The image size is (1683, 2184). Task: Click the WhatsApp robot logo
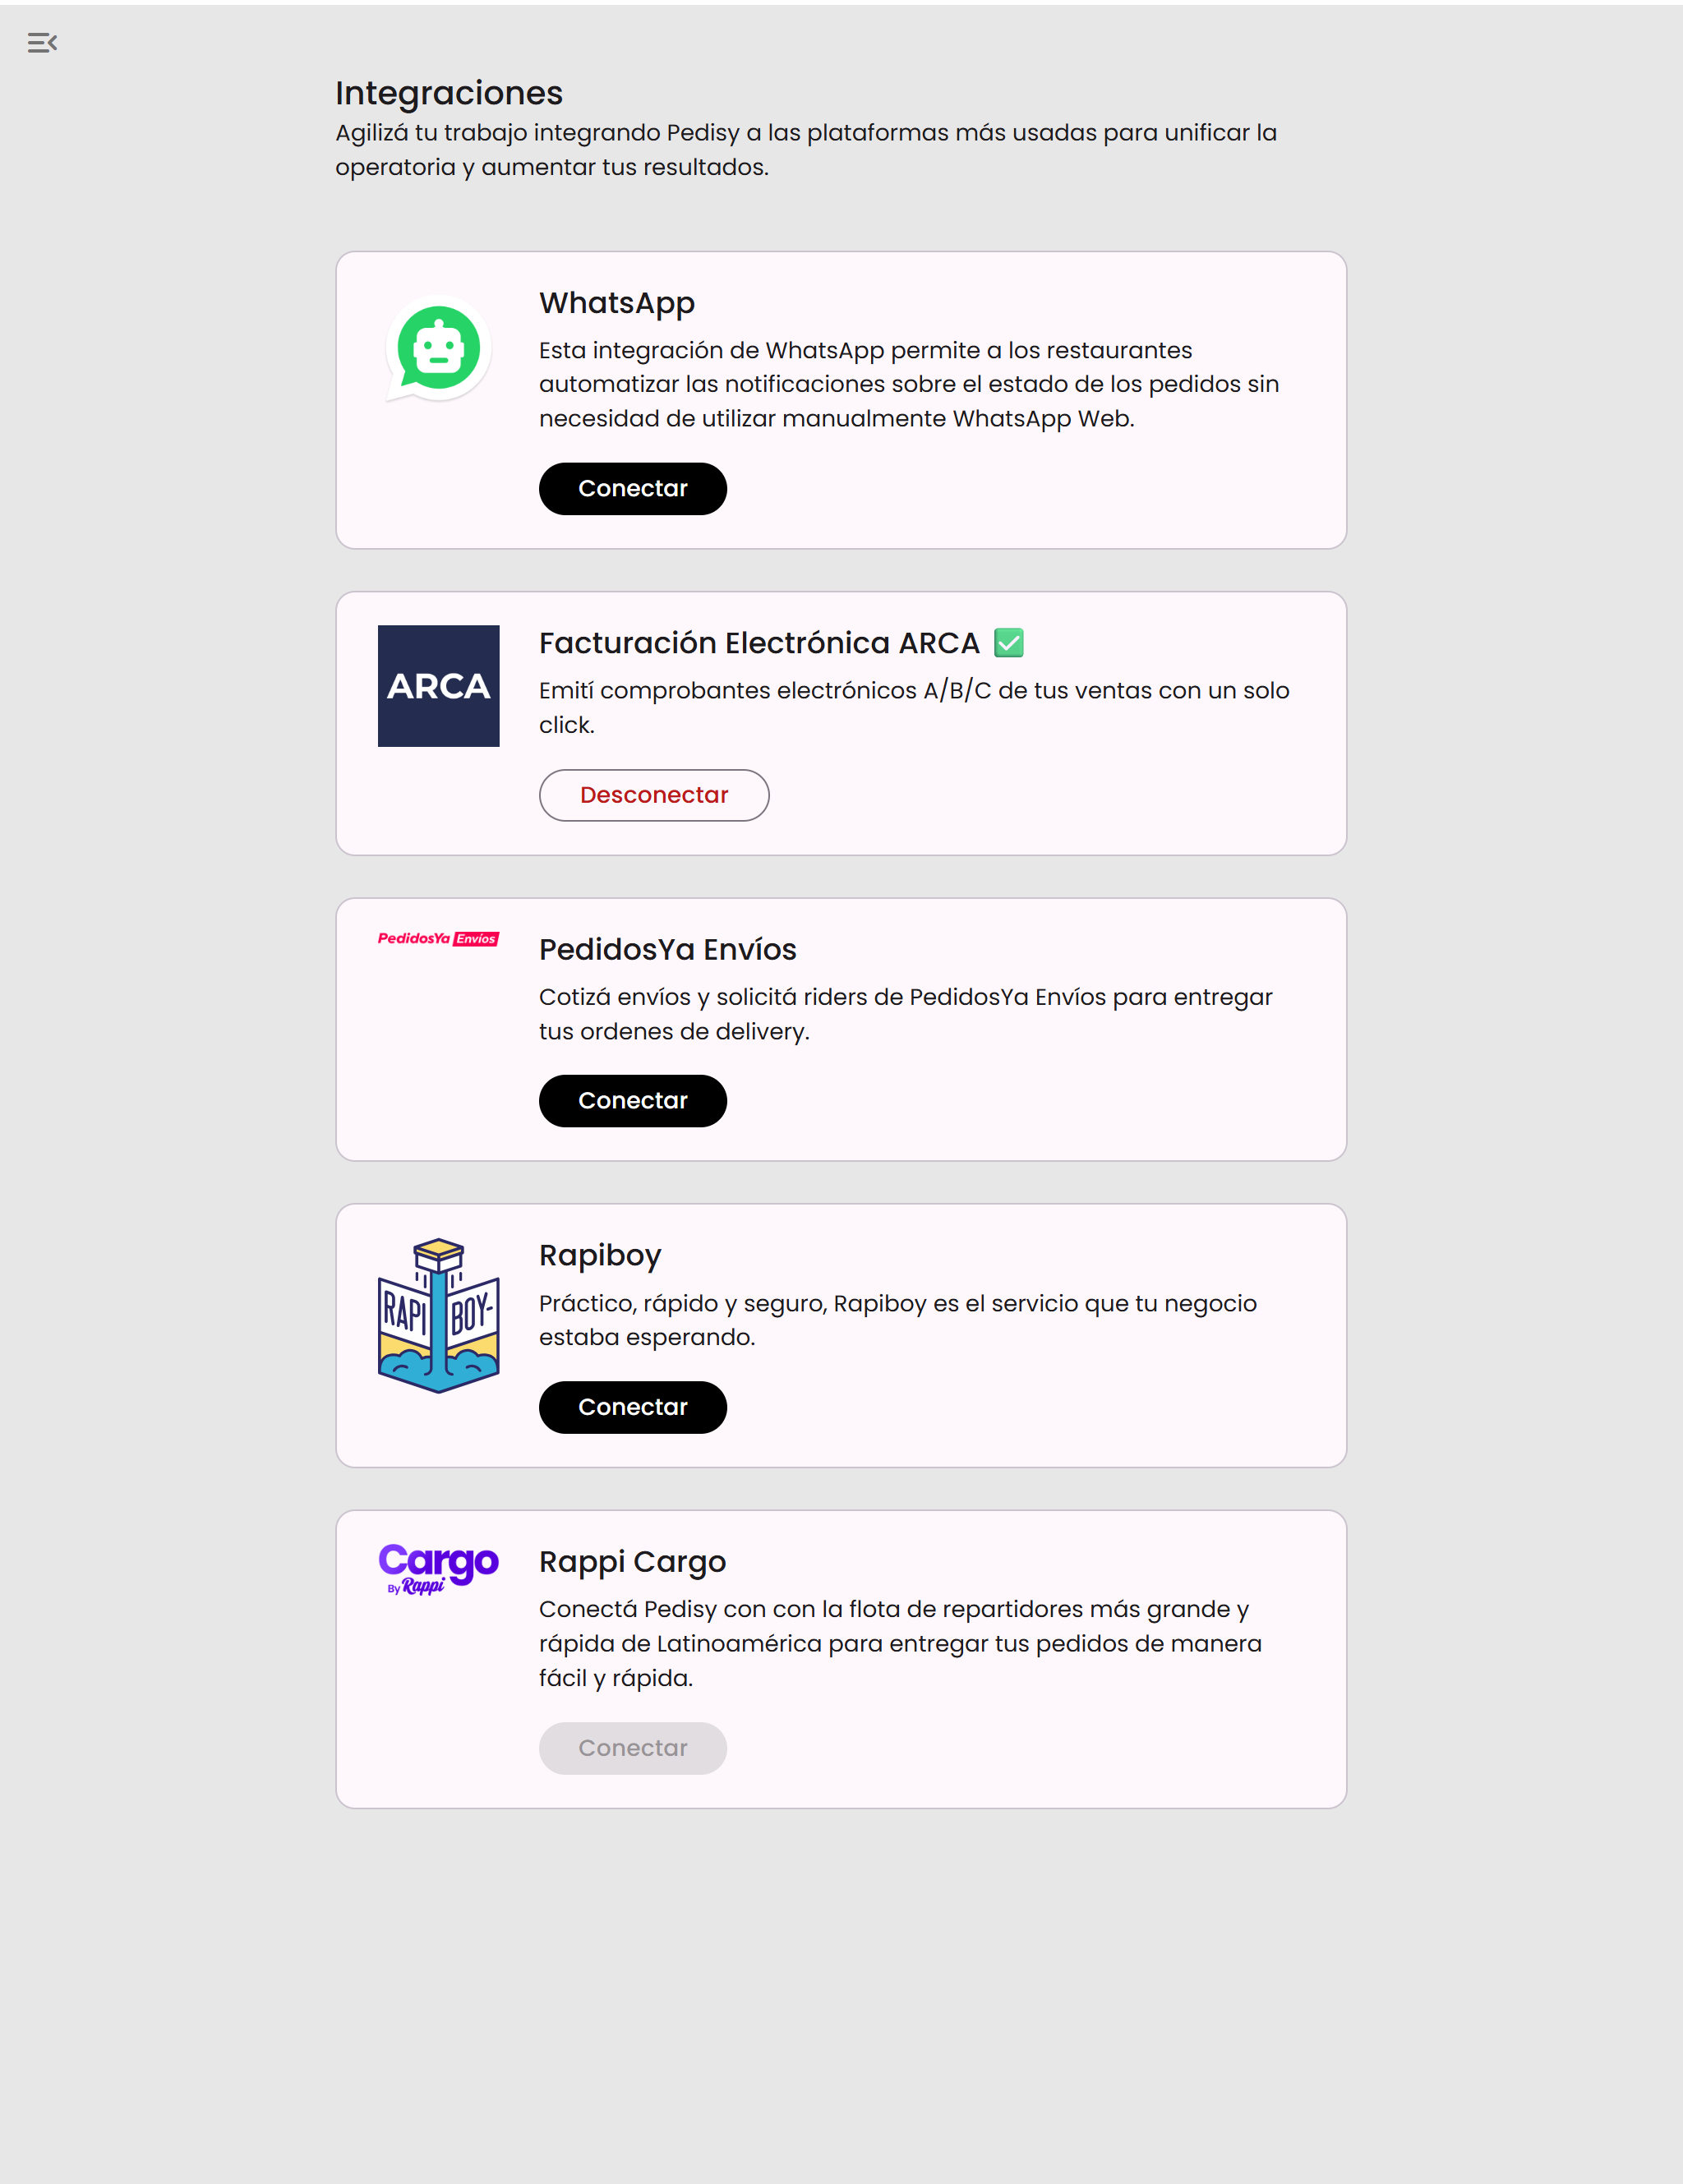point(438,349)
